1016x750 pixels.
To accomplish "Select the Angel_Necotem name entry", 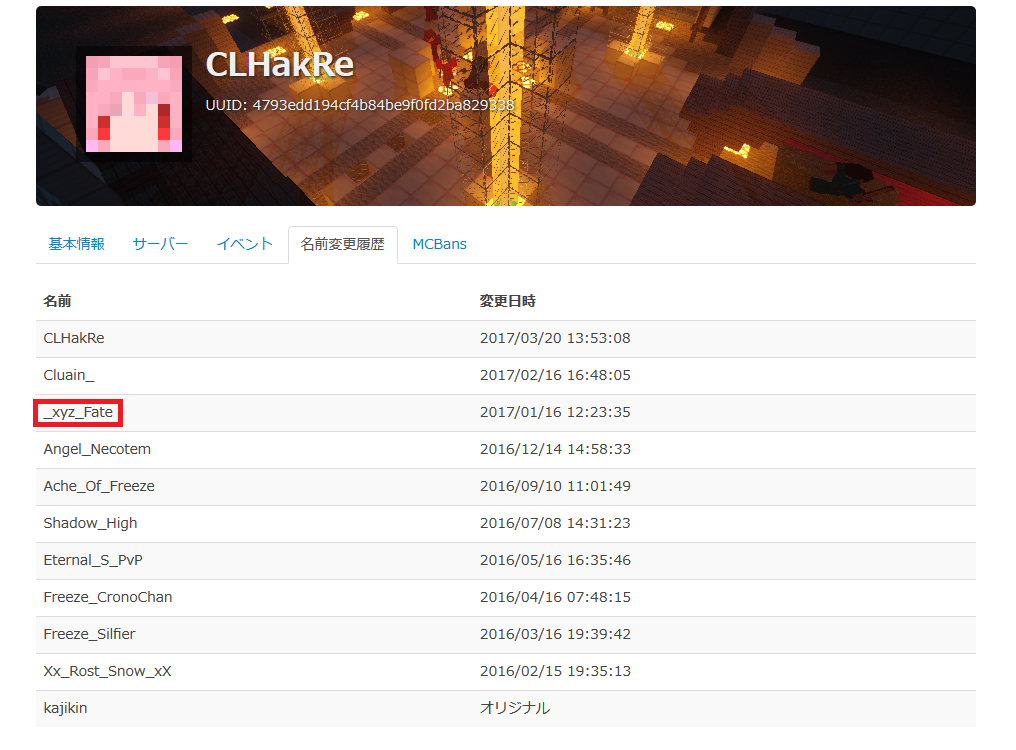I will pos(97,449).
